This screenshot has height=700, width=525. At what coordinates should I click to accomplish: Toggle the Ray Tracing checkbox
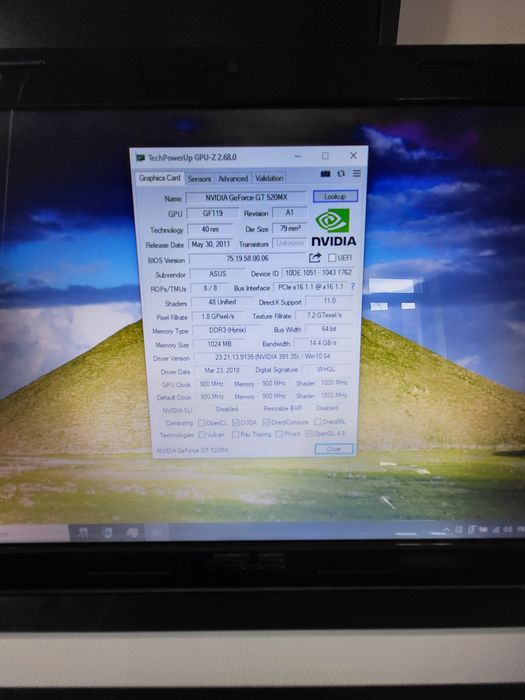point(235,434)
